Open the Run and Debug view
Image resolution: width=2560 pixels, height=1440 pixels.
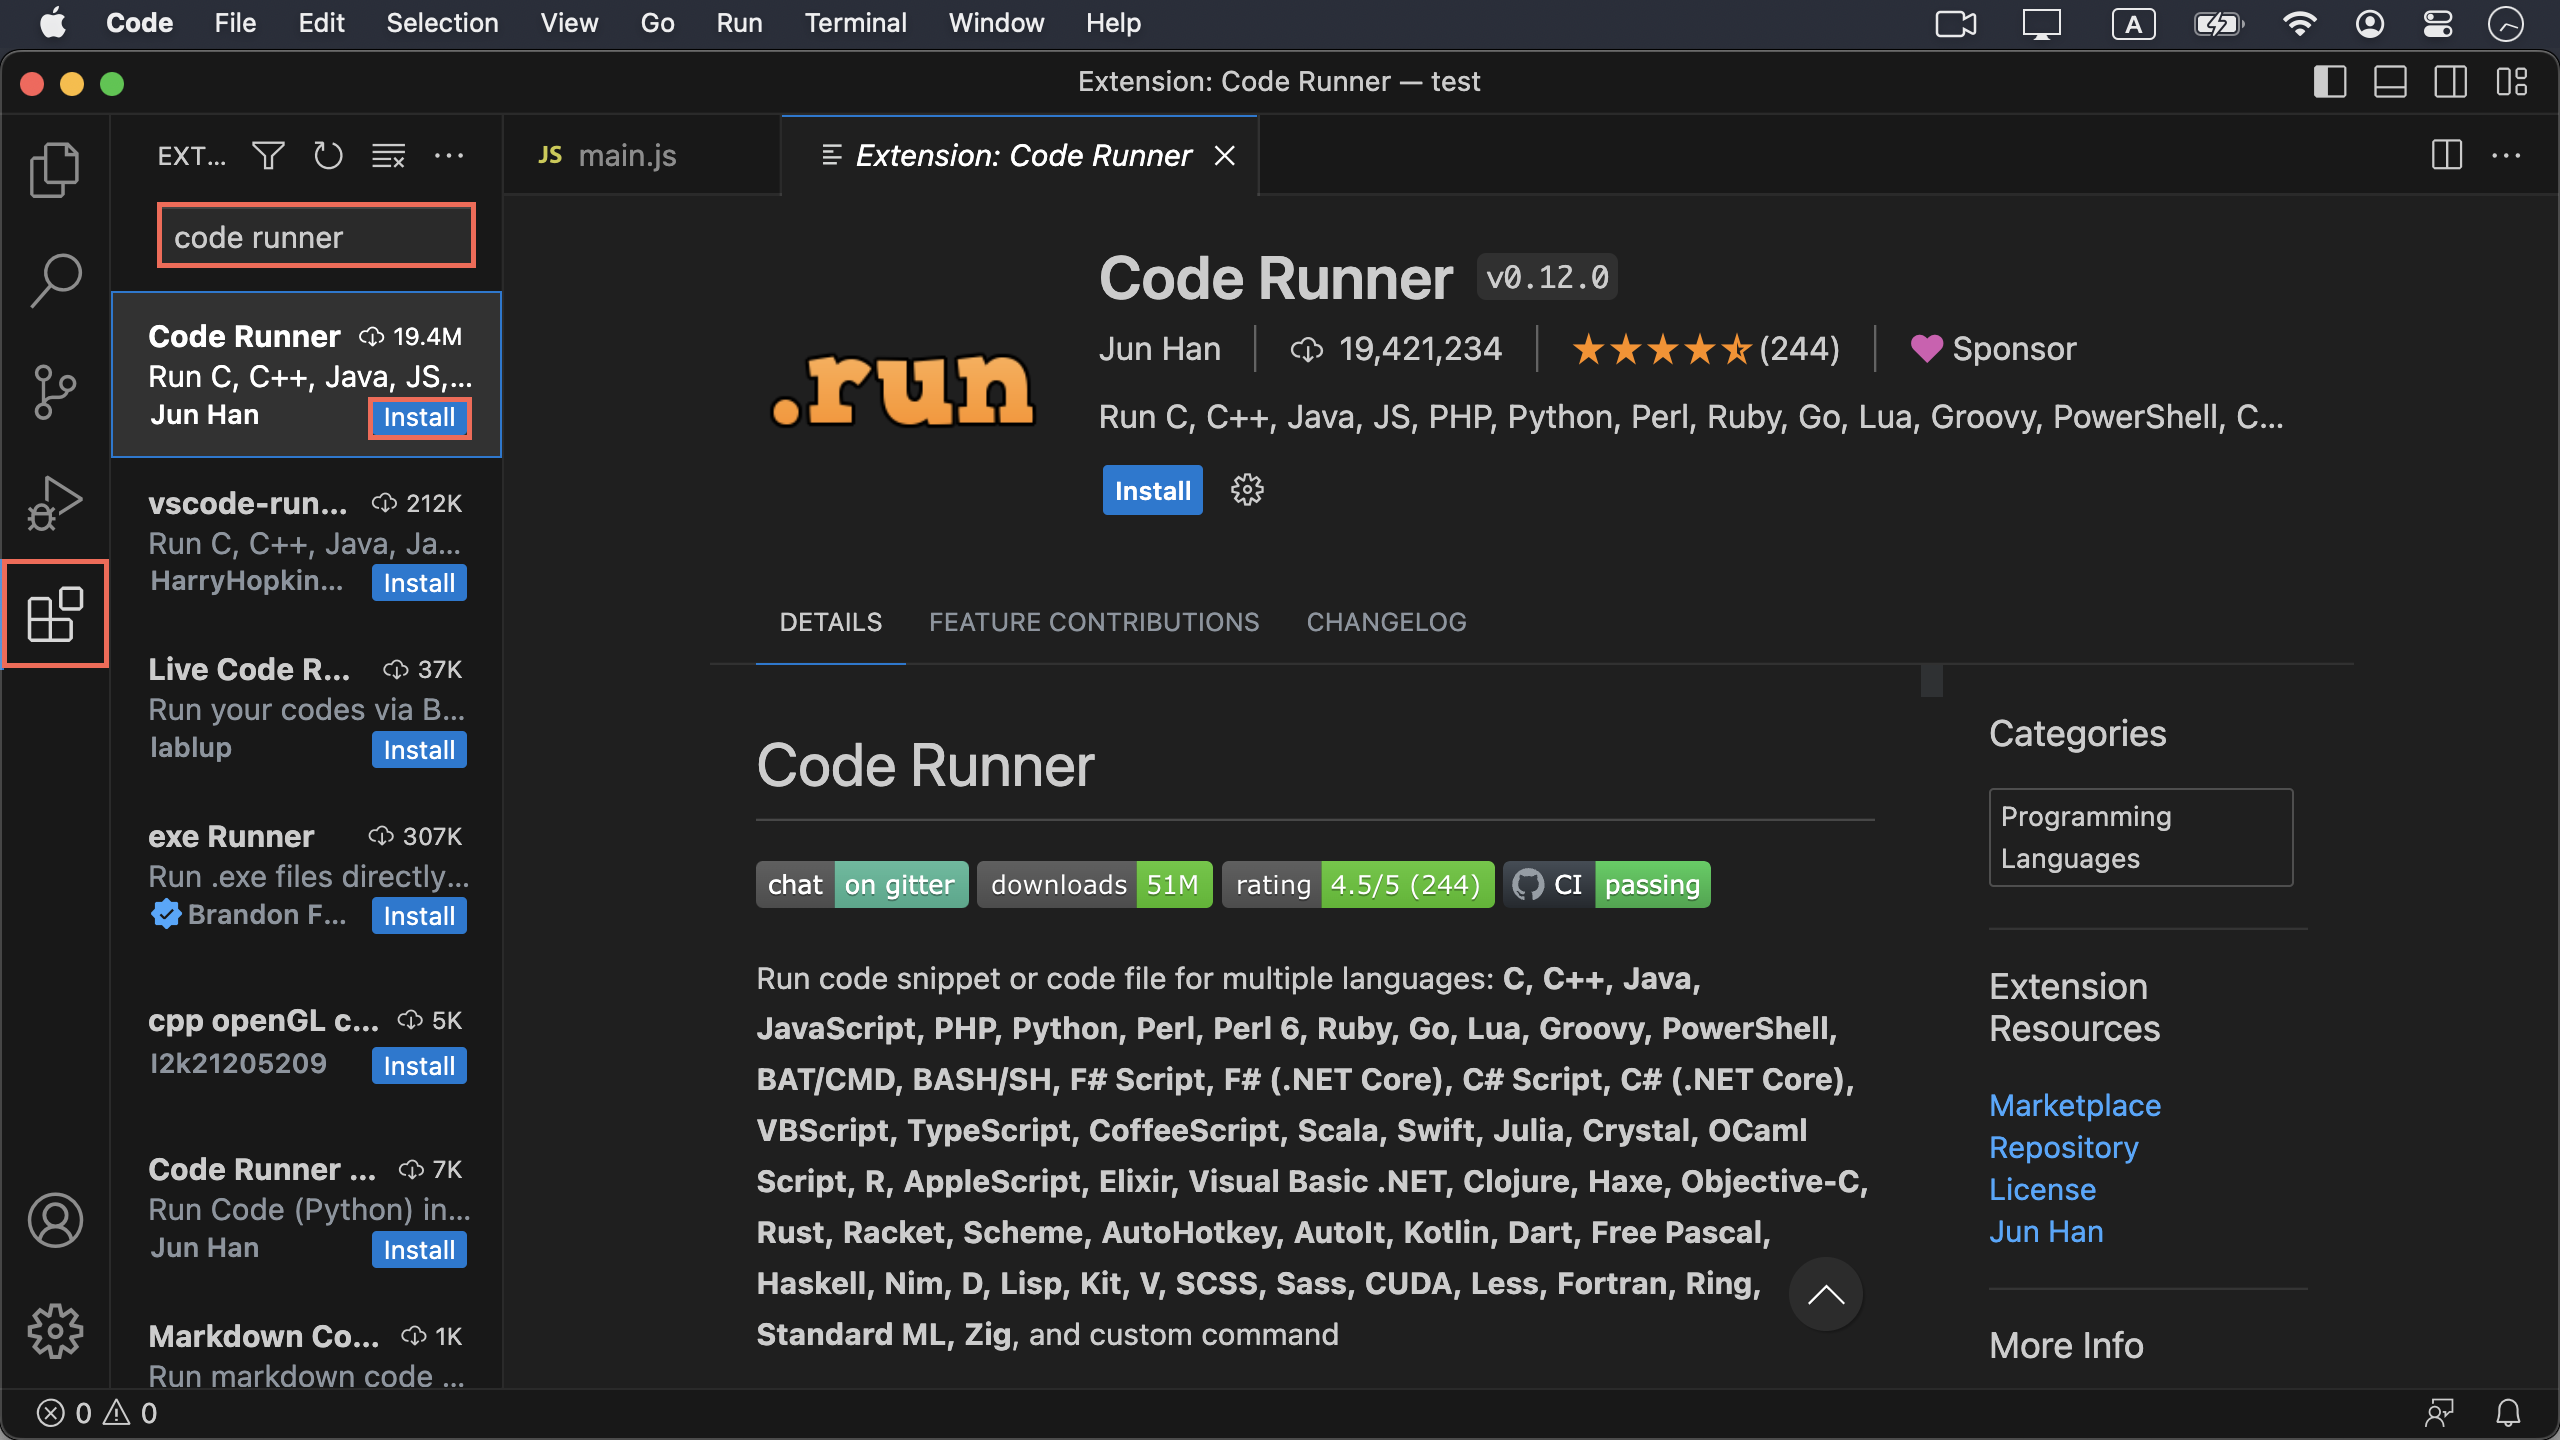click(55, 503)
